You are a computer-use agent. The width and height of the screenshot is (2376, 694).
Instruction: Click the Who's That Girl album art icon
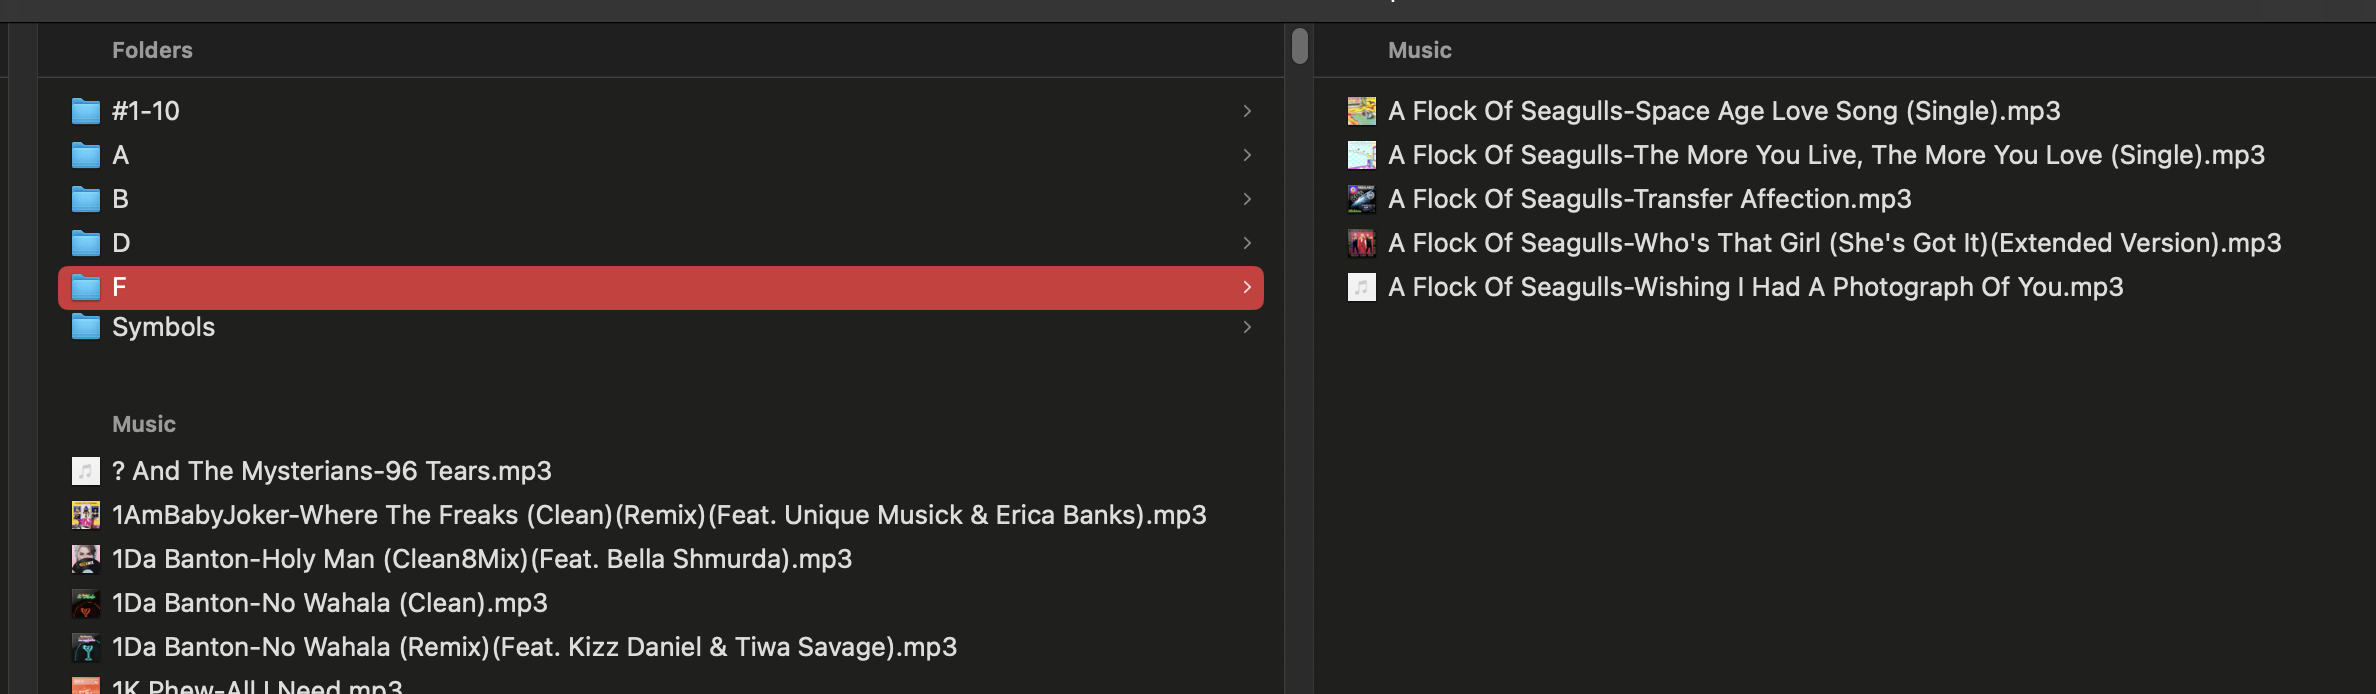pyautogui.click(x=1361, y=243)
